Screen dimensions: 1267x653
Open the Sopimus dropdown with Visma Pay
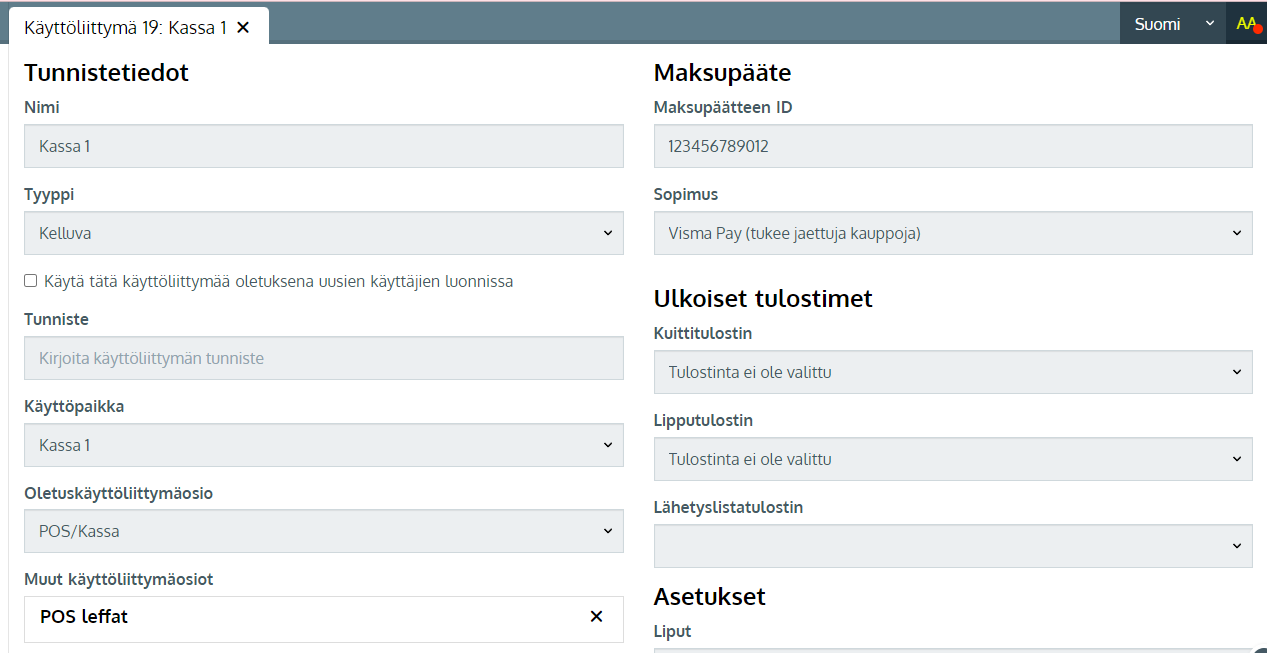(953, 233)
